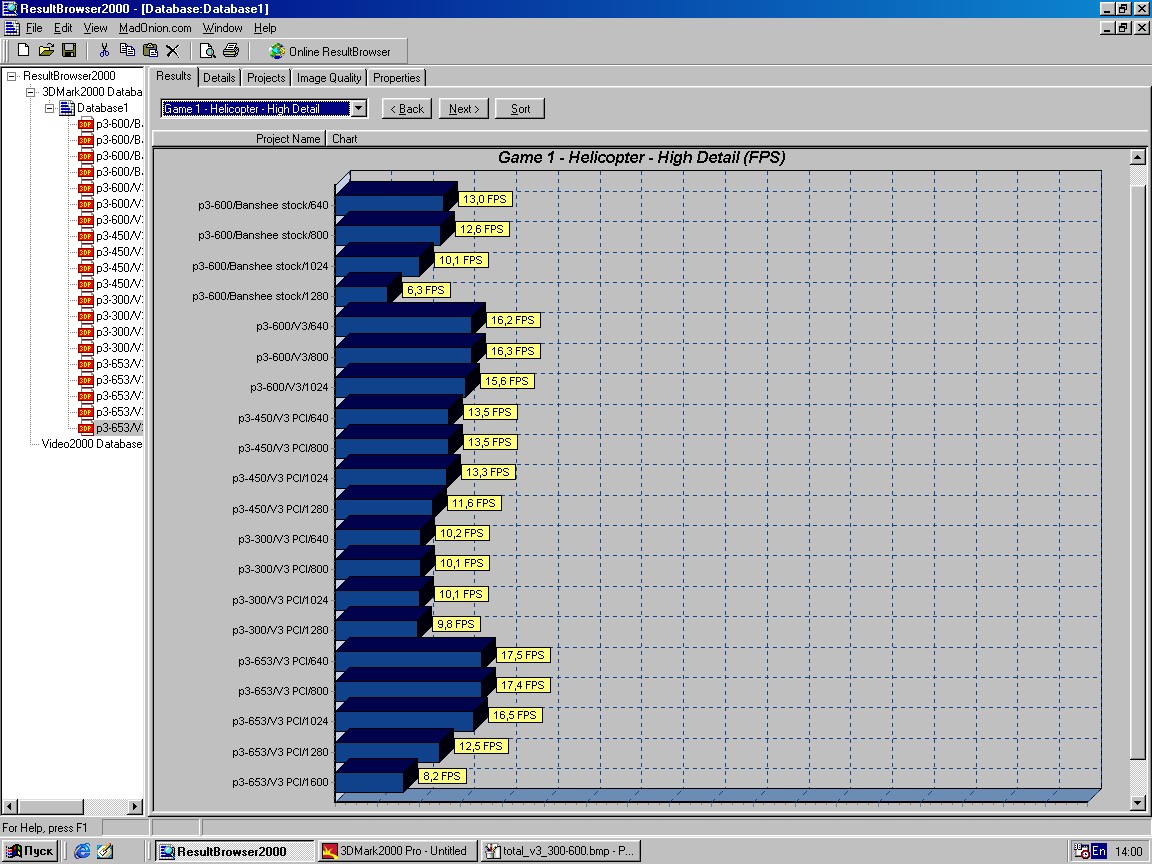This screenshot has width=1152, height=864.
Task: Open the MadOnion.com menu
Action: click(155, 28)
